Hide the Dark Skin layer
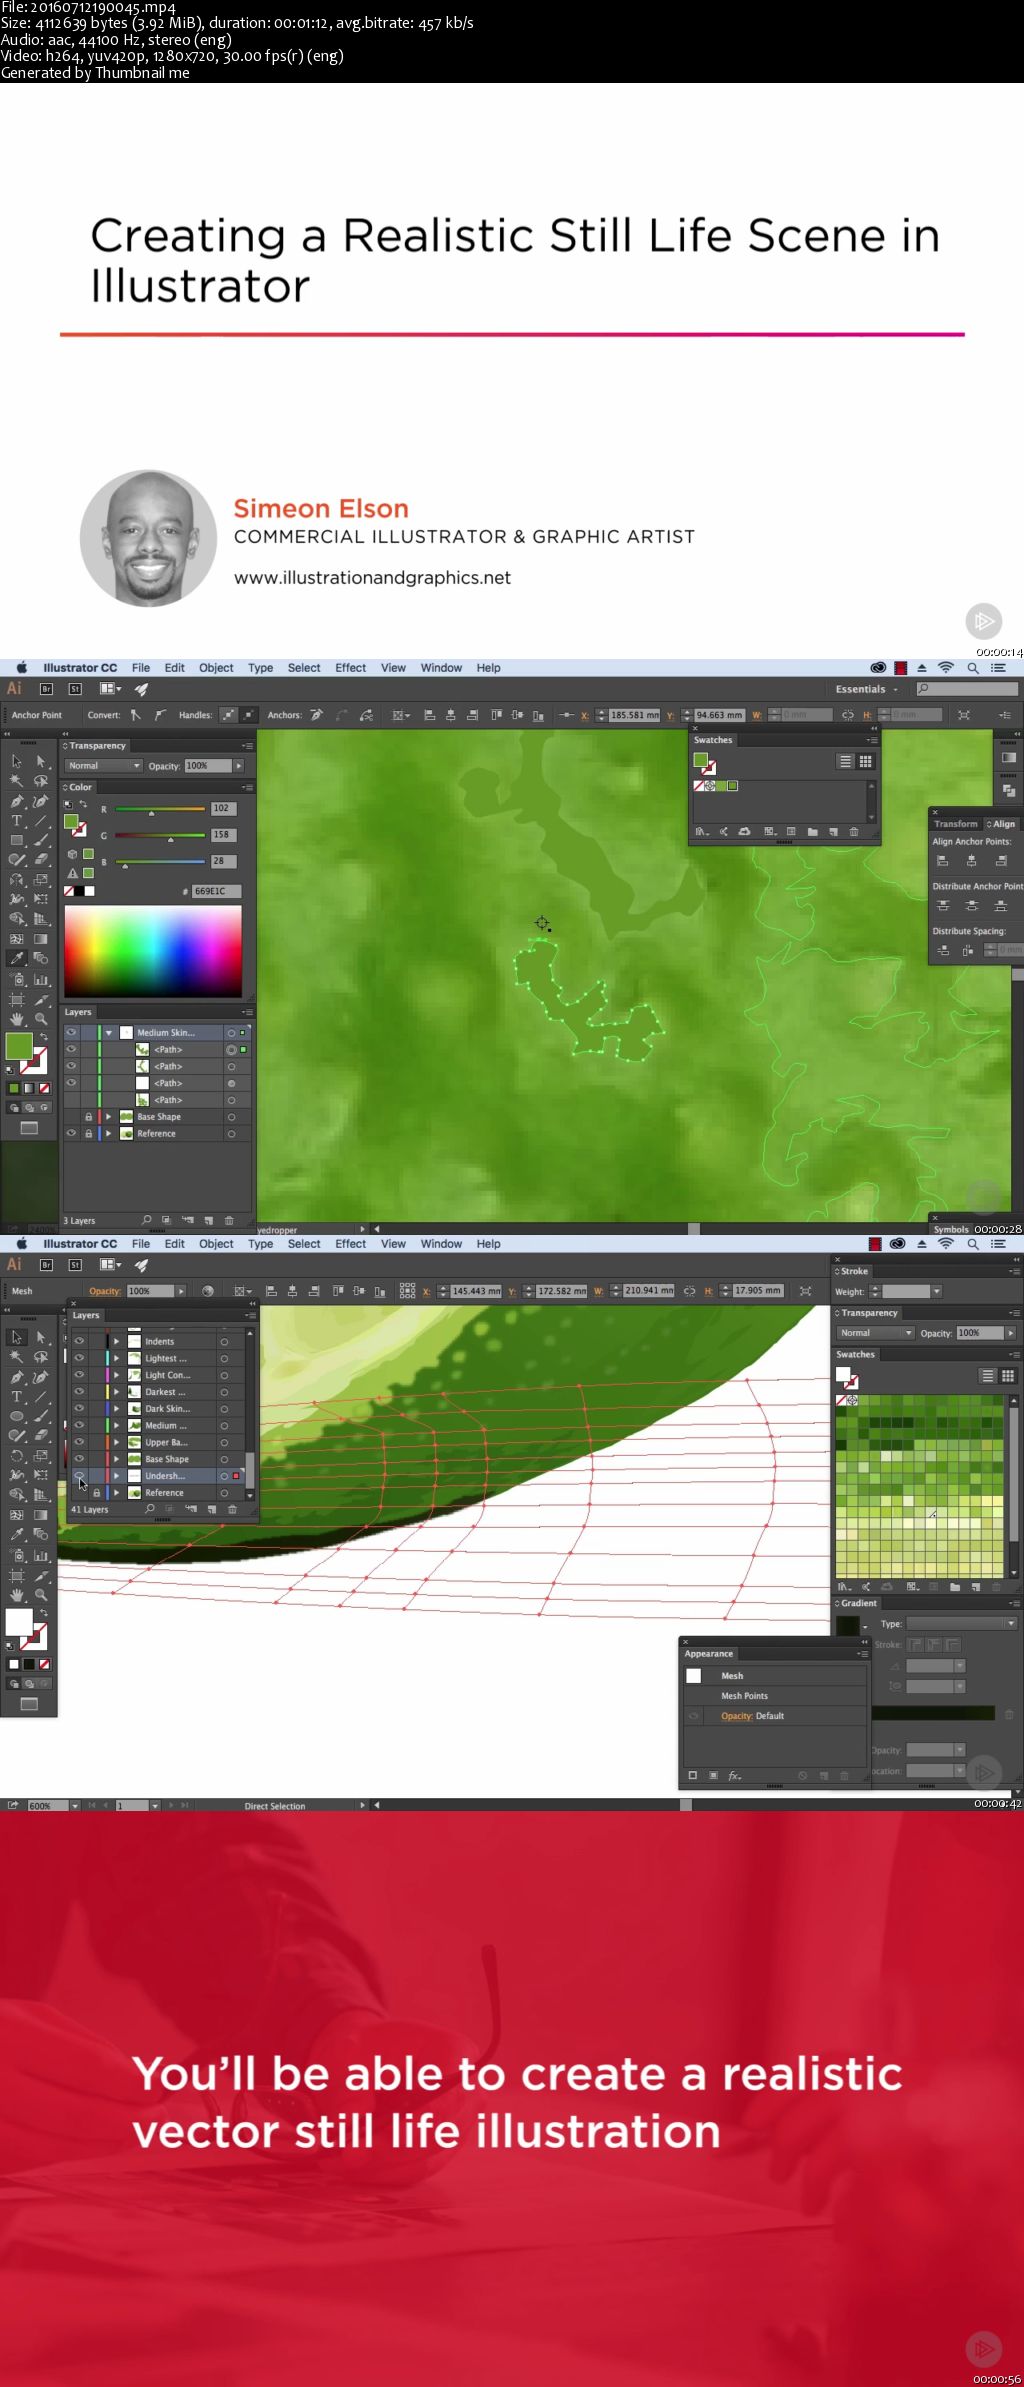This screenshot has width=1024, height=2387. click(x=79, y=1409)
